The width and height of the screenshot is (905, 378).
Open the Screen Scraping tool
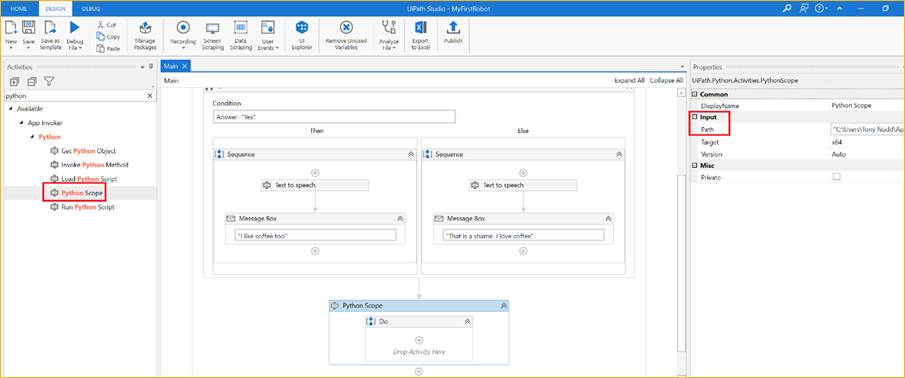tap(212, 36)
